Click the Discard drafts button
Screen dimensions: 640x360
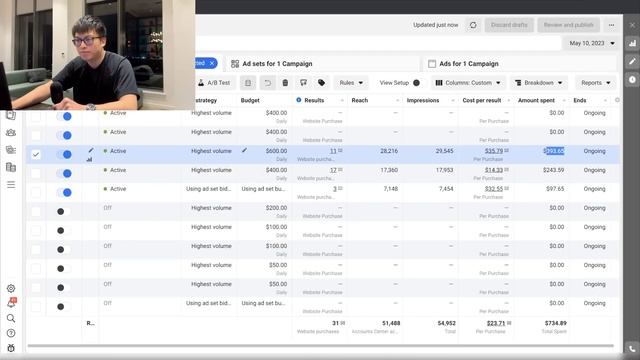509,25
